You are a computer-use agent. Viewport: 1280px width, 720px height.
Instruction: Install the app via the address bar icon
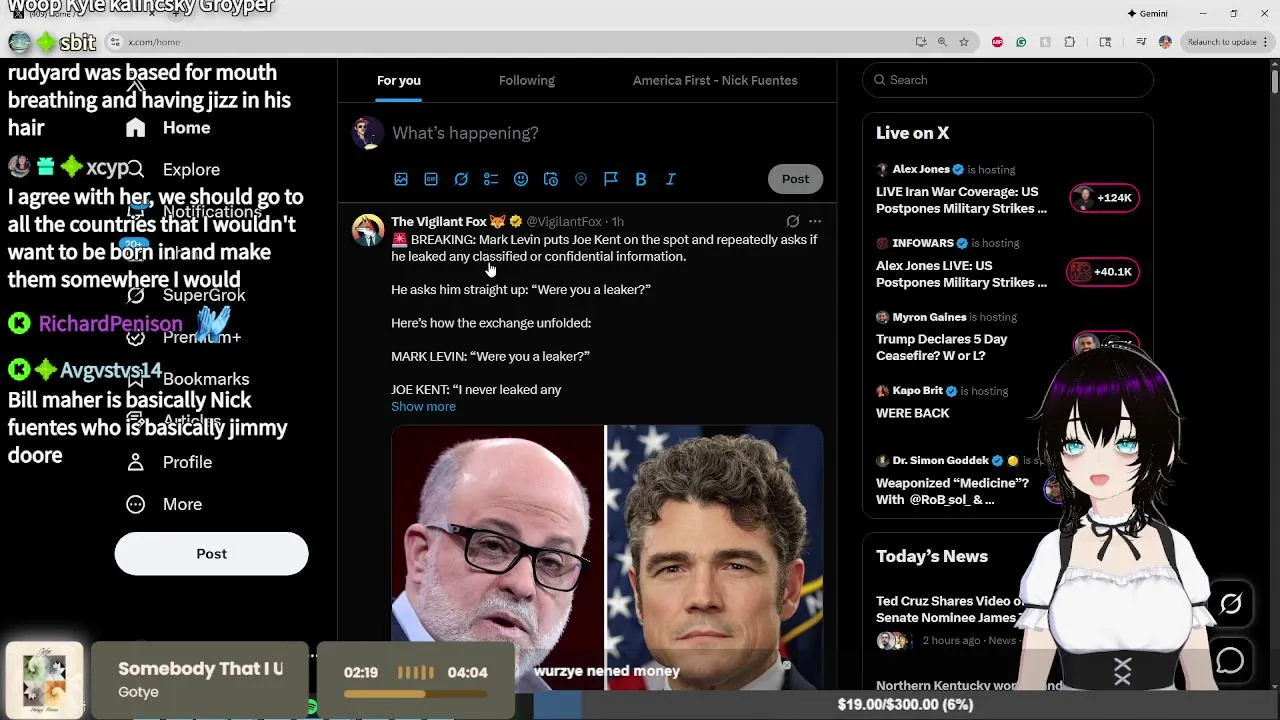coord(921,42)
